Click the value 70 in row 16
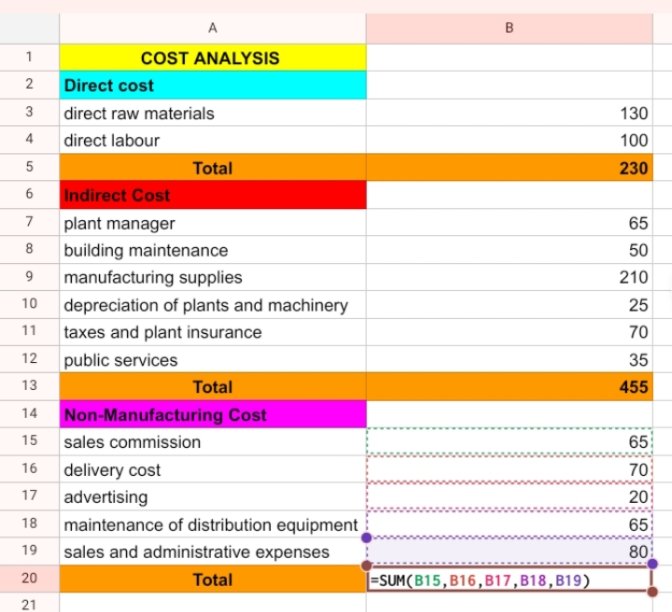The image size is (672, 612). [509, 470]
